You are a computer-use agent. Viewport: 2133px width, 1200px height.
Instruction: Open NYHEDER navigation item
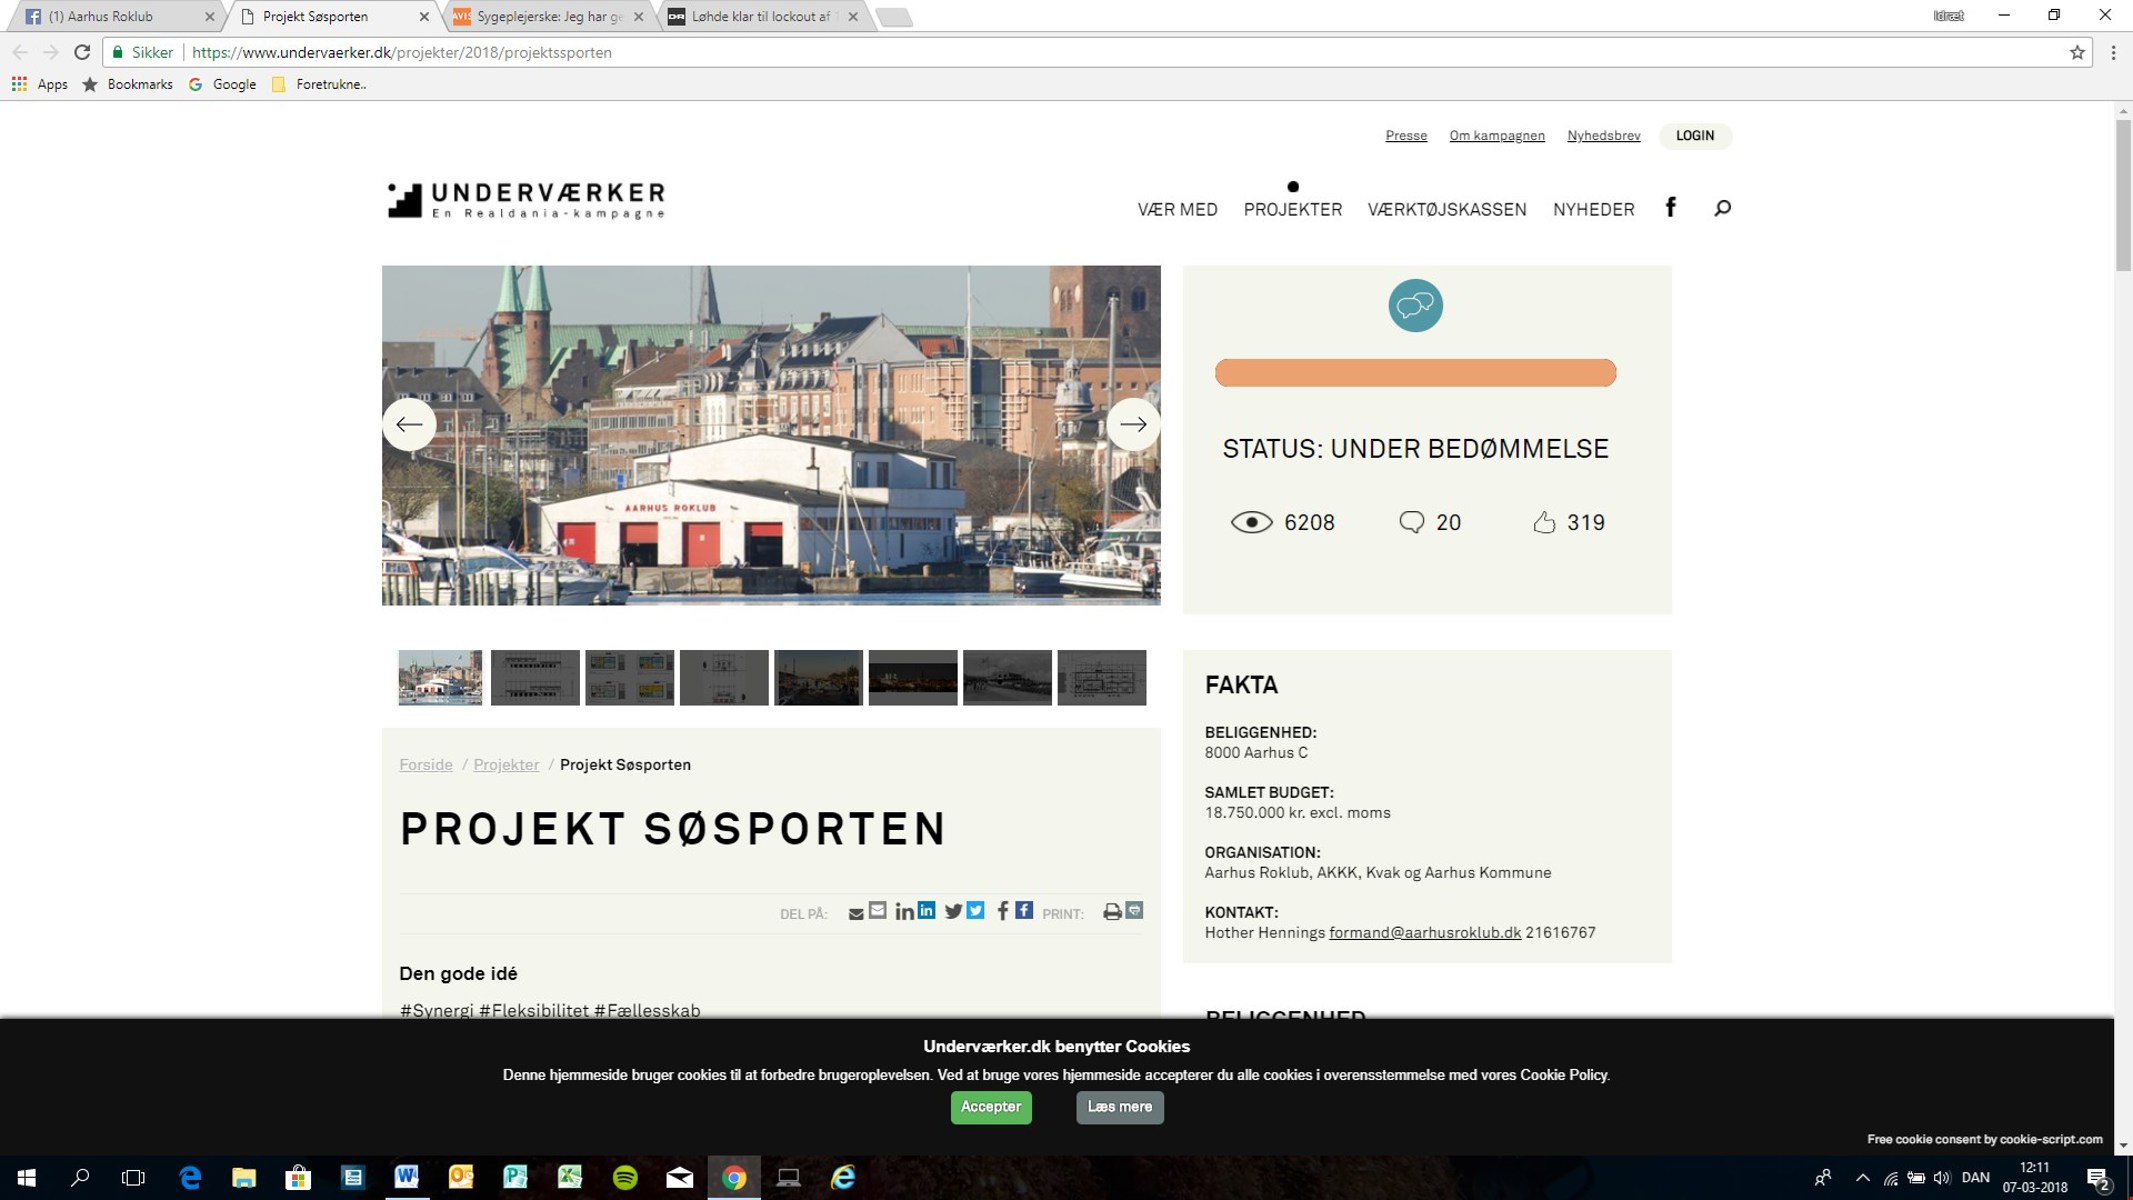click(x=1593, y=210)
